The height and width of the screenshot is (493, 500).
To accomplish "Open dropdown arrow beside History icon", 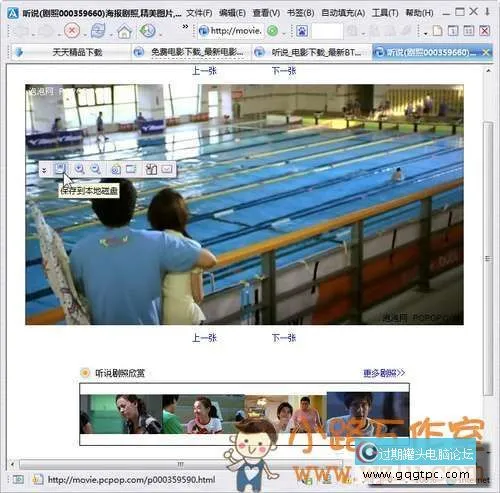I will click(160, 34).
